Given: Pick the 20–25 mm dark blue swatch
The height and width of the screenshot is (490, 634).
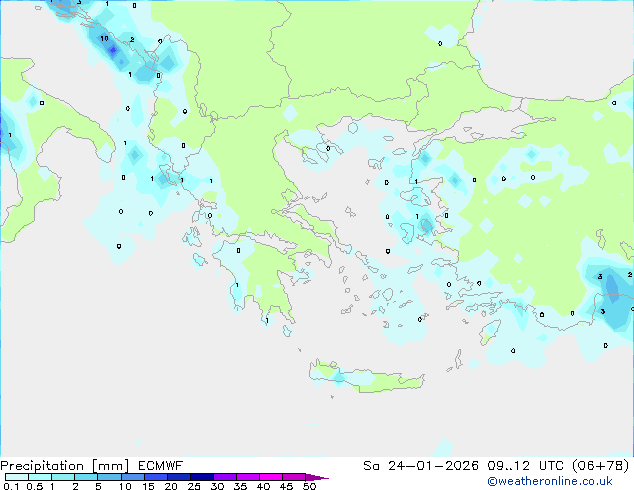Looking at the screenshot, I should click(x=179, y=477).
